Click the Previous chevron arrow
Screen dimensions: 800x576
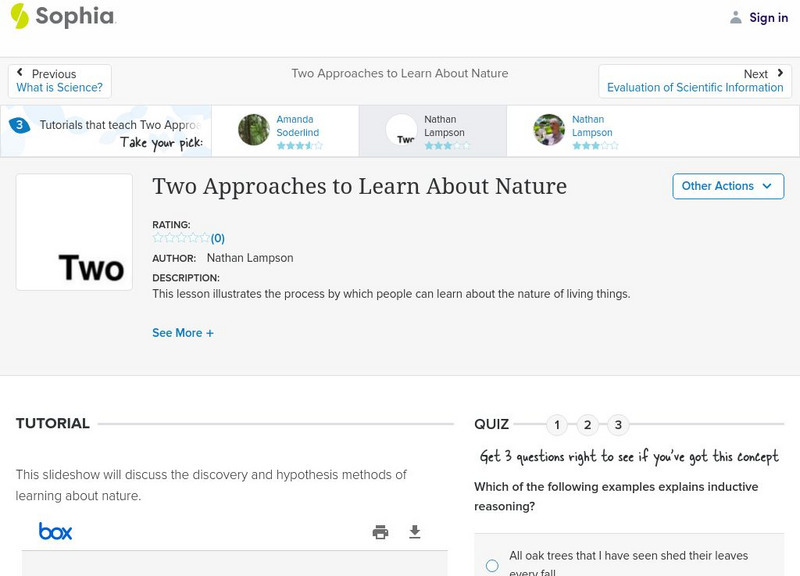[20, 73]
